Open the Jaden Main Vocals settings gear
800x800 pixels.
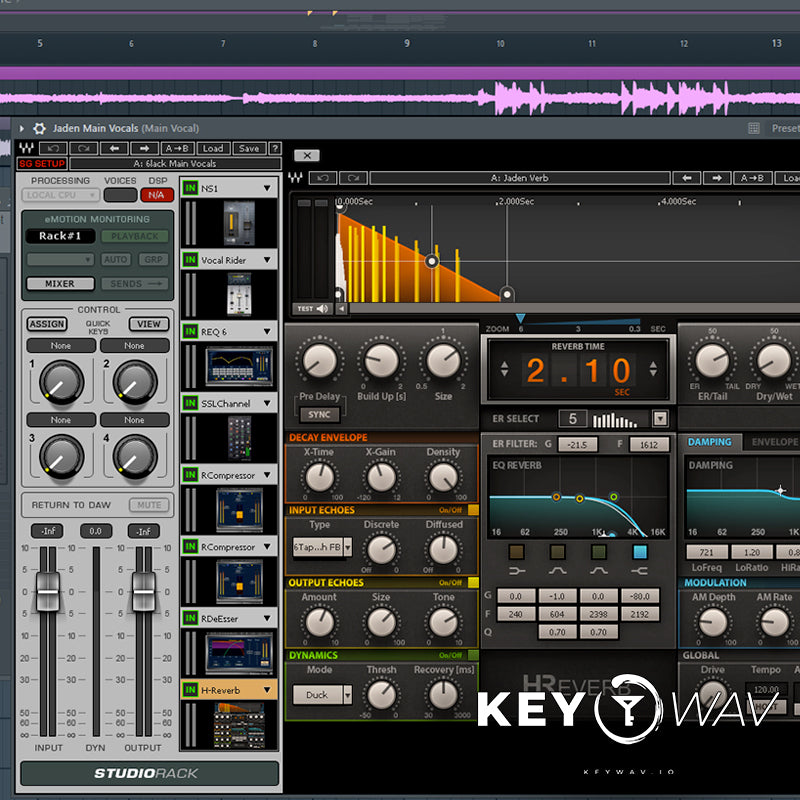(x=39, y=128)
